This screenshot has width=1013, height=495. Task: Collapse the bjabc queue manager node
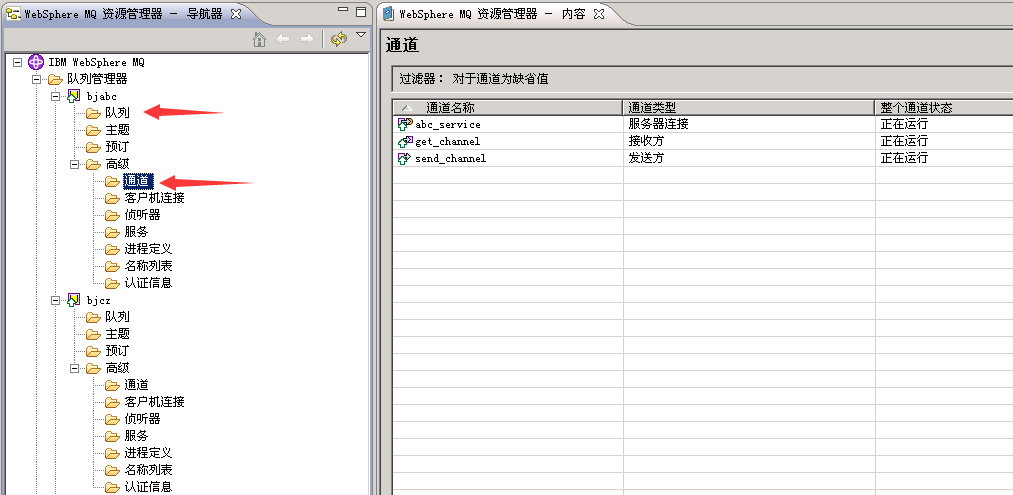tap(56, 96)
